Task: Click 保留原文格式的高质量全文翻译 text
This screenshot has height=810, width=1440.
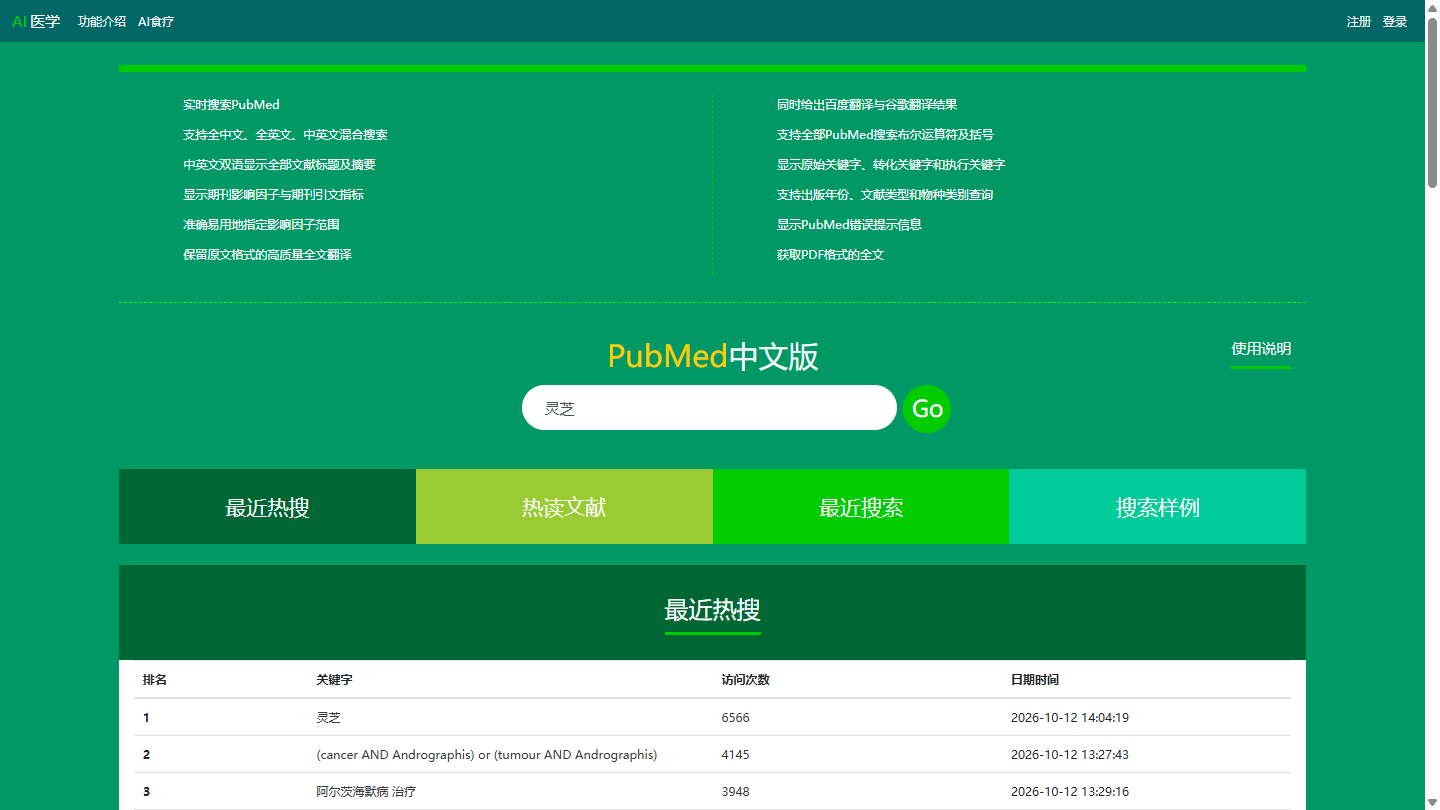Action: (267, 255)
